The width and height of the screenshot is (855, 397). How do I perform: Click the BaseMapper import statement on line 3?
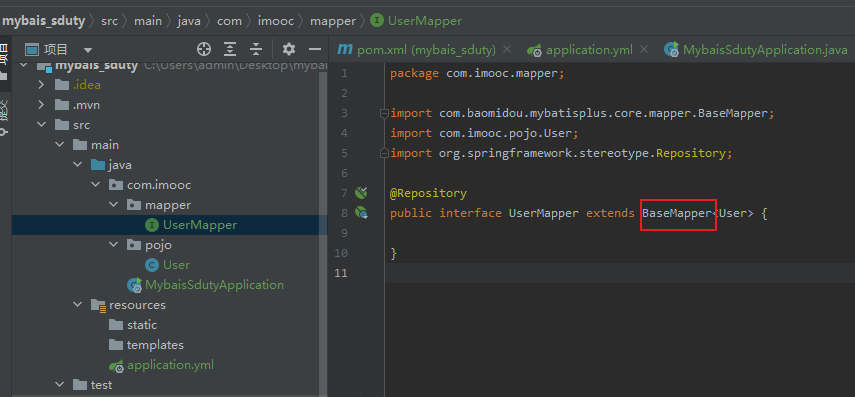point(582,113)
